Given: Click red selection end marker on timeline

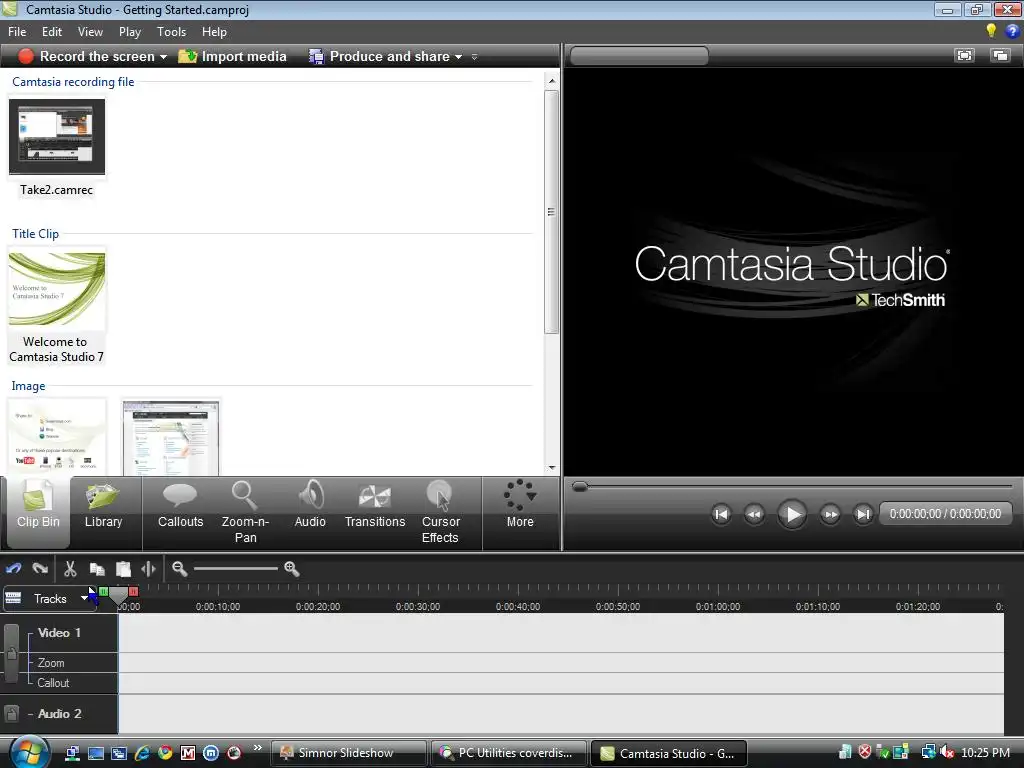Looking at the screenshot, I should (133, 591).
